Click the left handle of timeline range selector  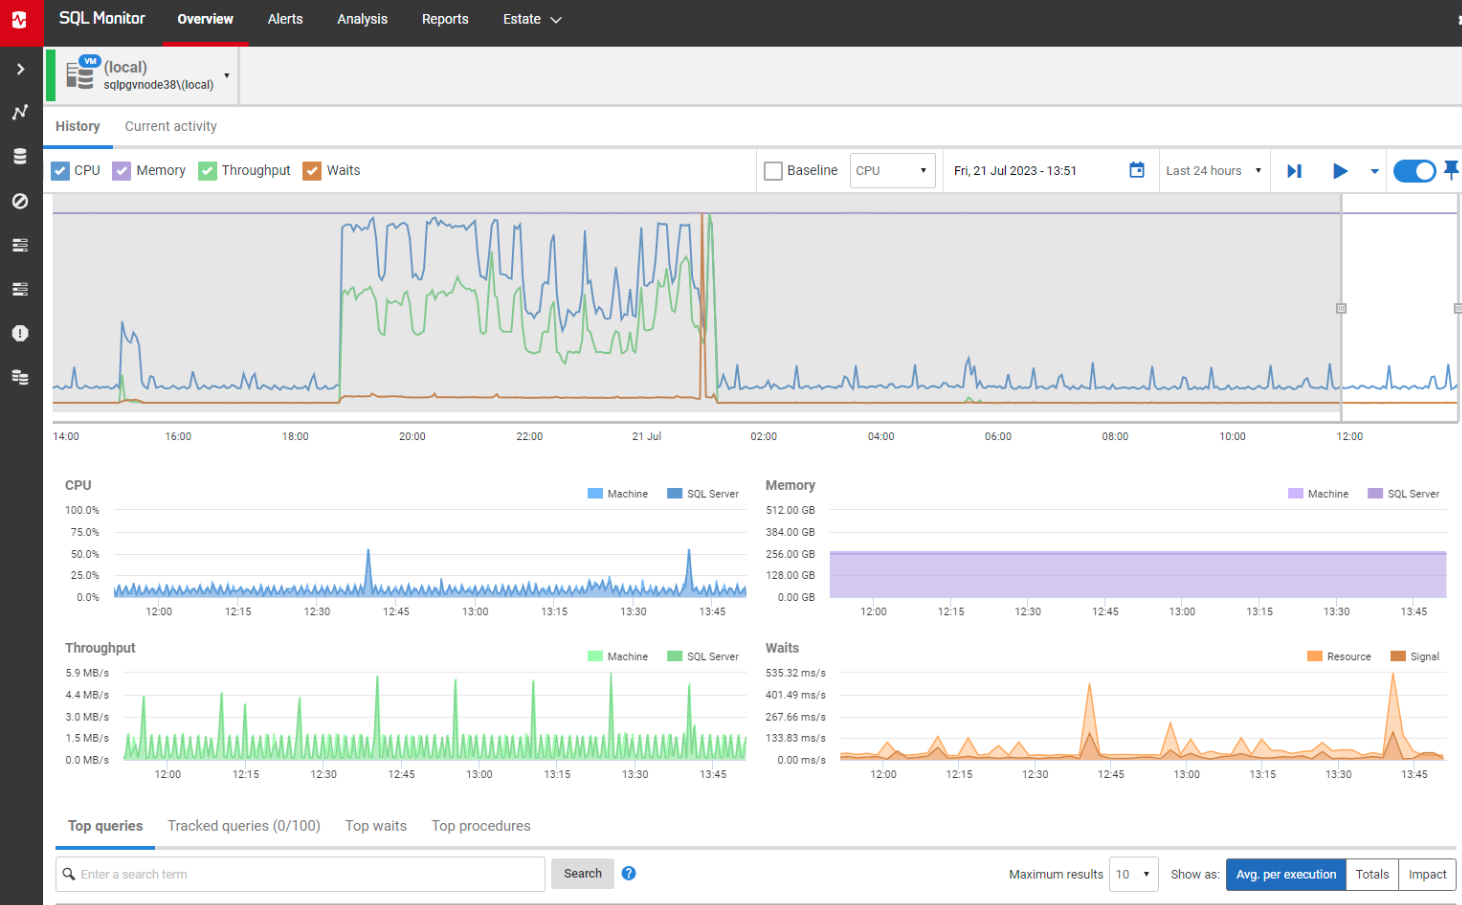[x=1341, y=308]
